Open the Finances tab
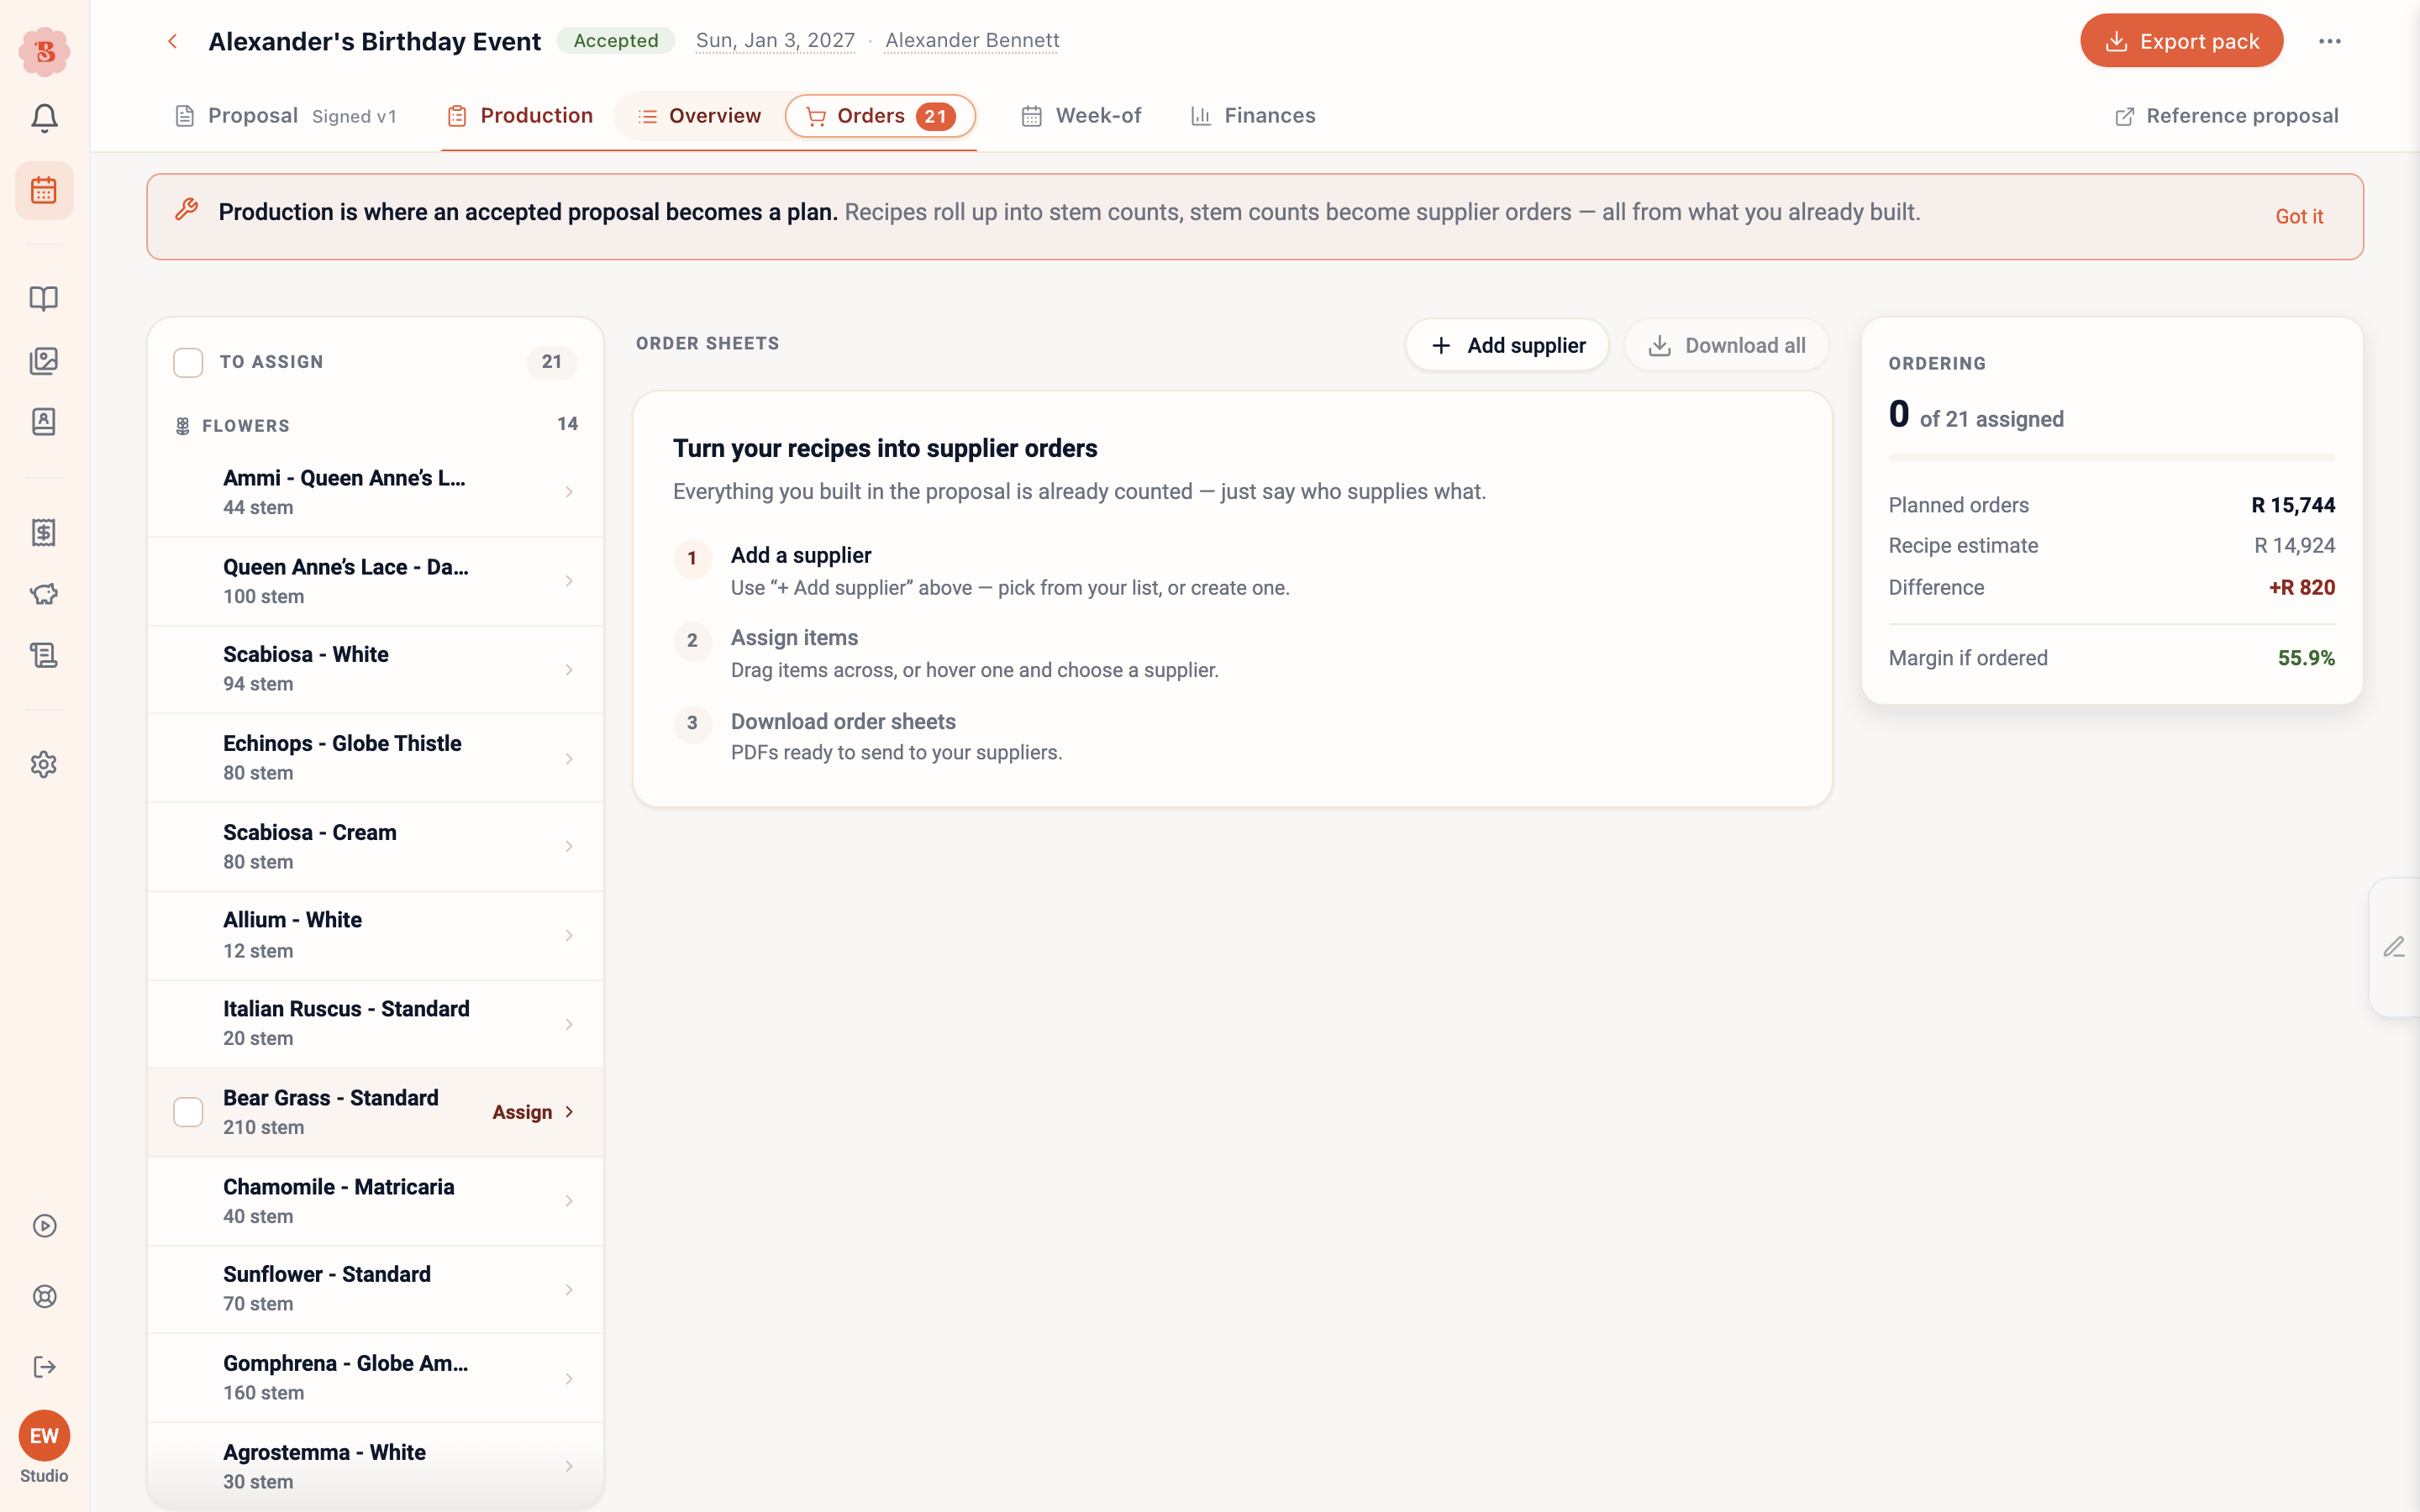2420x1512 pixels. (1253, 116)
